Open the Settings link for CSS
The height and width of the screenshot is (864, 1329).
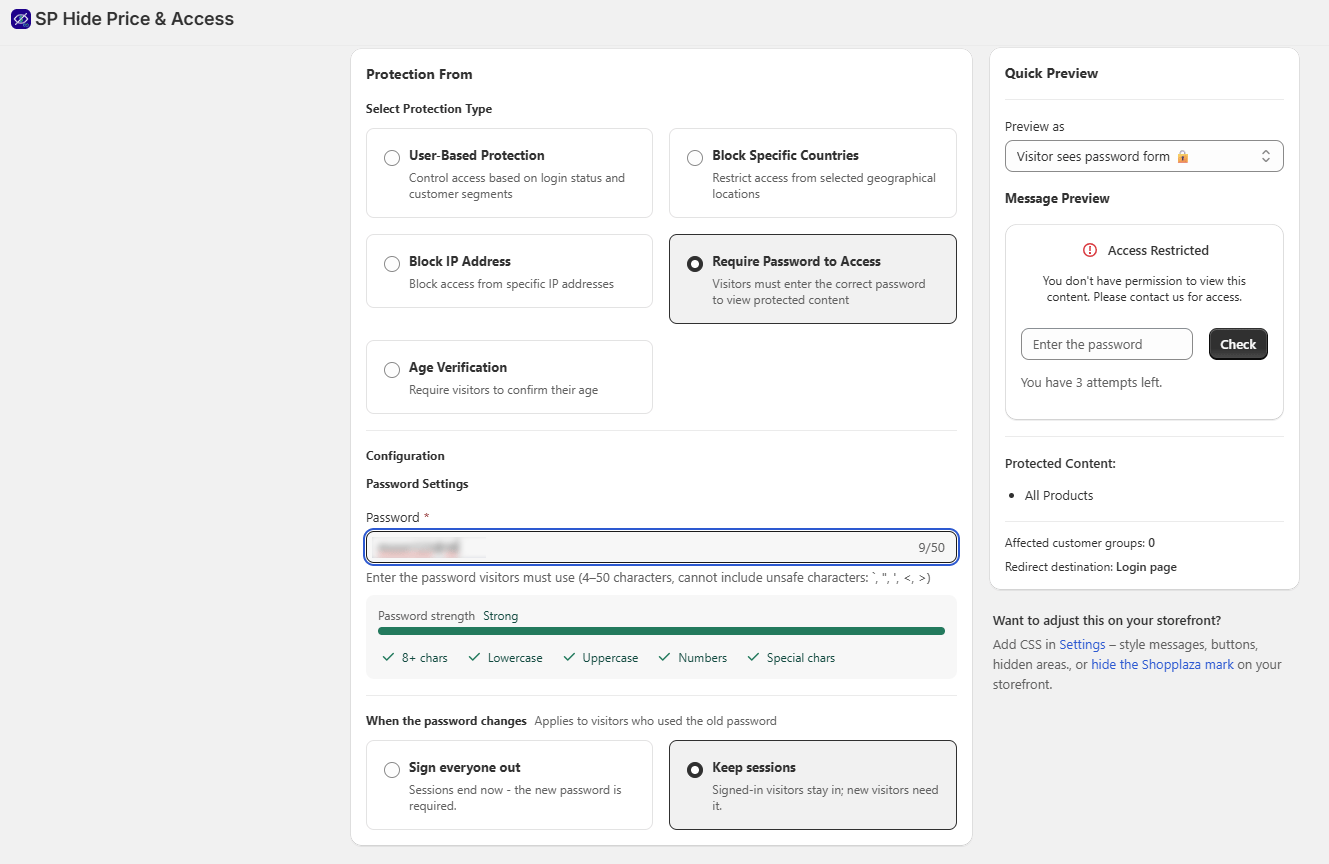1082,644
